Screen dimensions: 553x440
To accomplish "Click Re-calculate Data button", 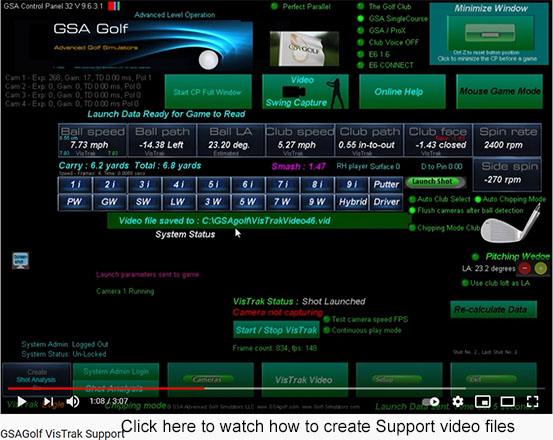I will pos(493,309).
